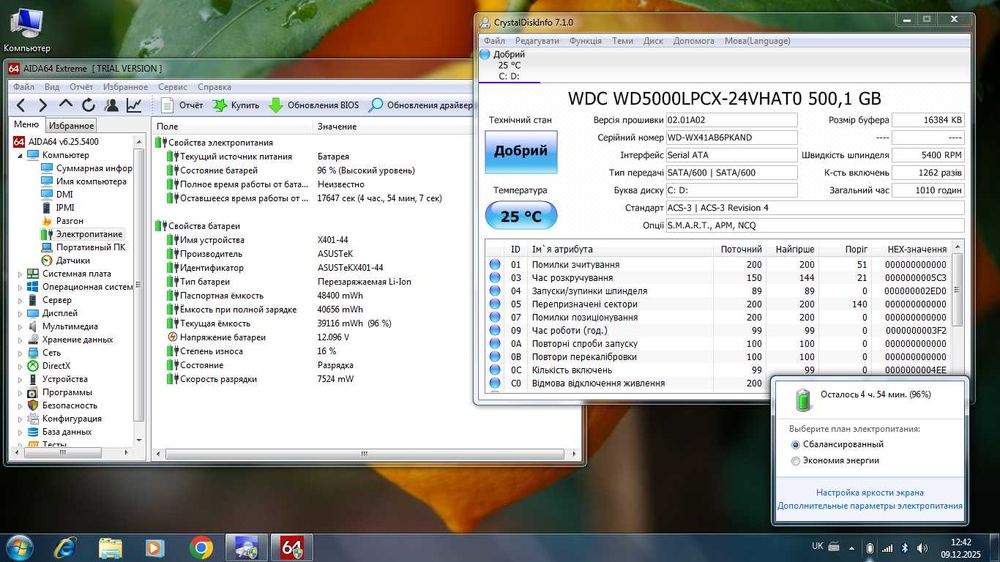Select the Экономия энергии power plan
Viewport: 1000px width, 562px height.
(x=835, y=461)
